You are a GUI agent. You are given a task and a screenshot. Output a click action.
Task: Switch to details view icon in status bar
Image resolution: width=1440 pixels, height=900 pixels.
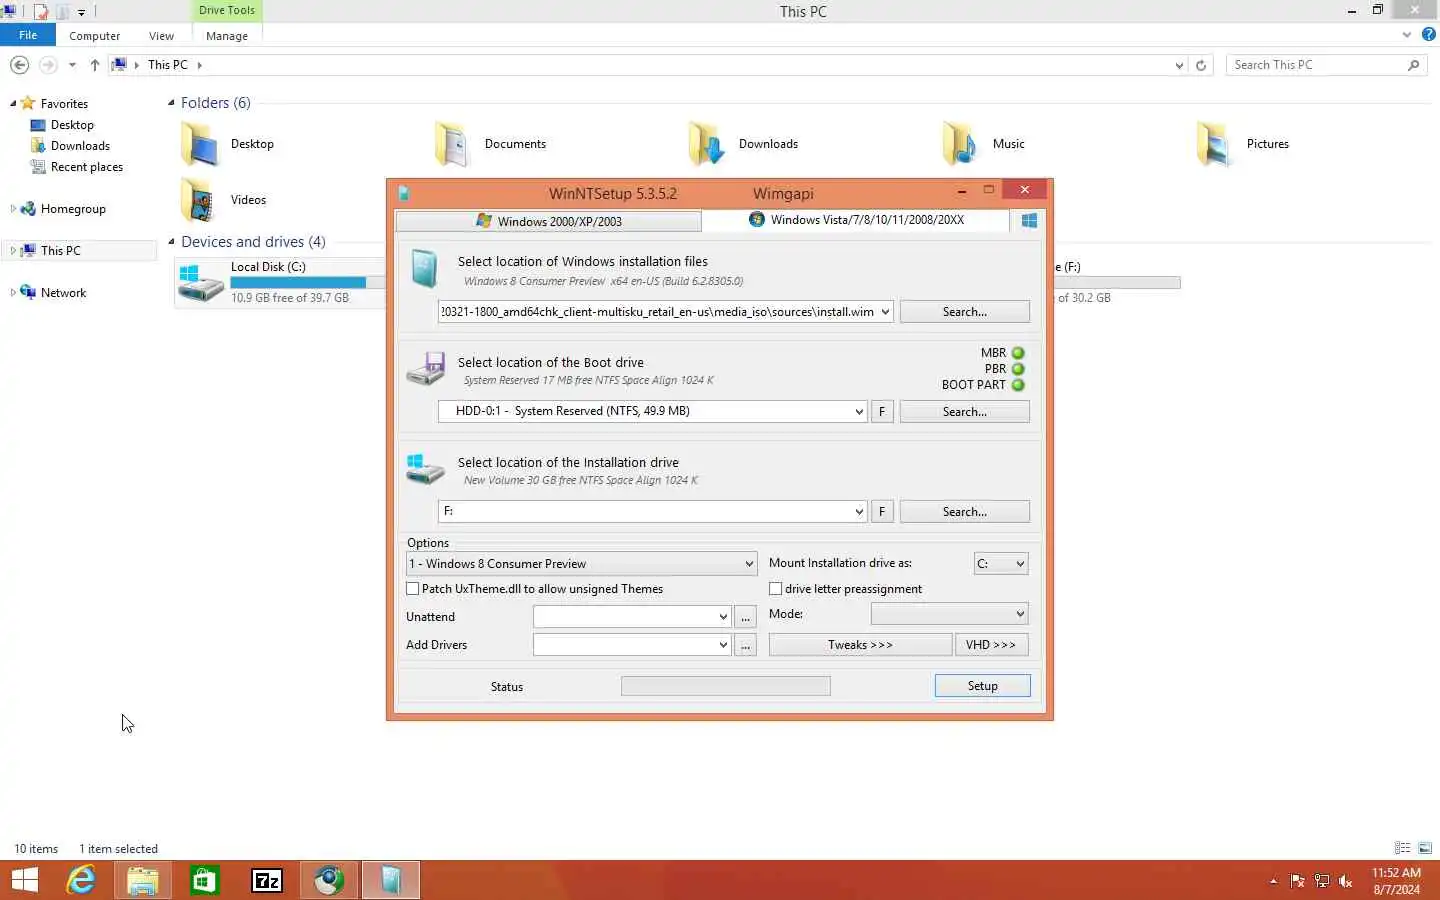pyautogui.click(x=1403, y=848)
